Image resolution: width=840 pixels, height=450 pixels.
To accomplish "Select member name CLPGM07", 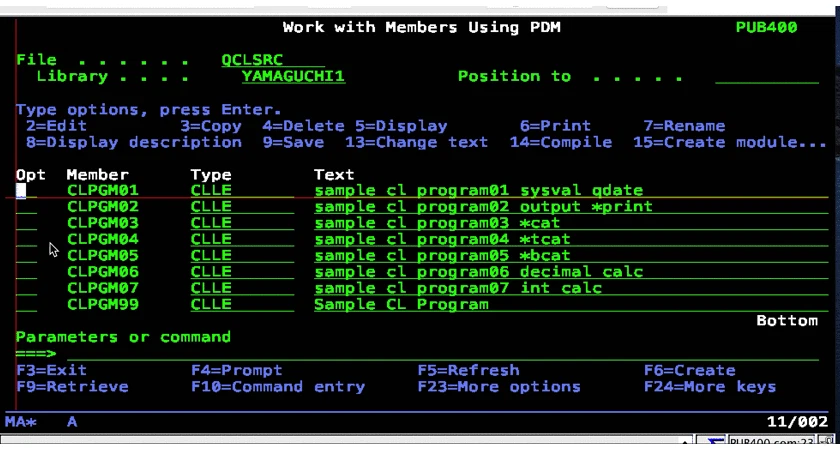I will 103,288.
